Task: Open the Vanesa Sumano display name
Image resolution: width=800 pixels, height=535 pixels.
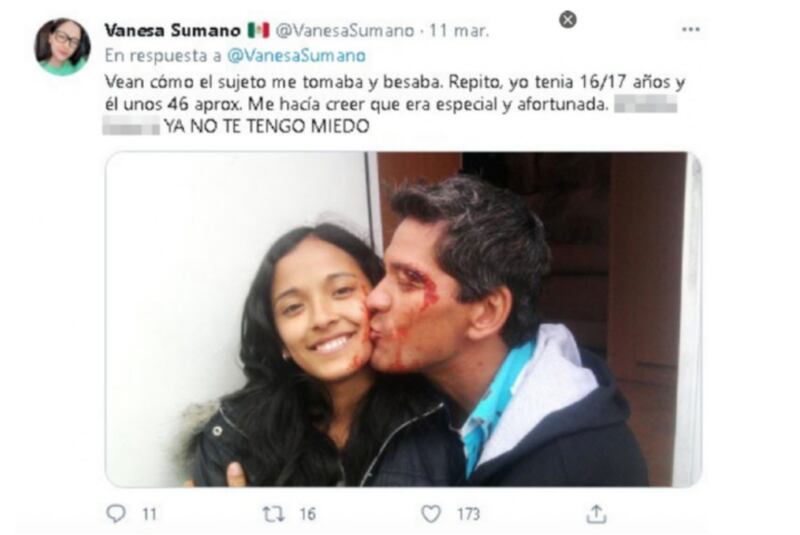Action: pyautogui.click(x=172, y=31)
